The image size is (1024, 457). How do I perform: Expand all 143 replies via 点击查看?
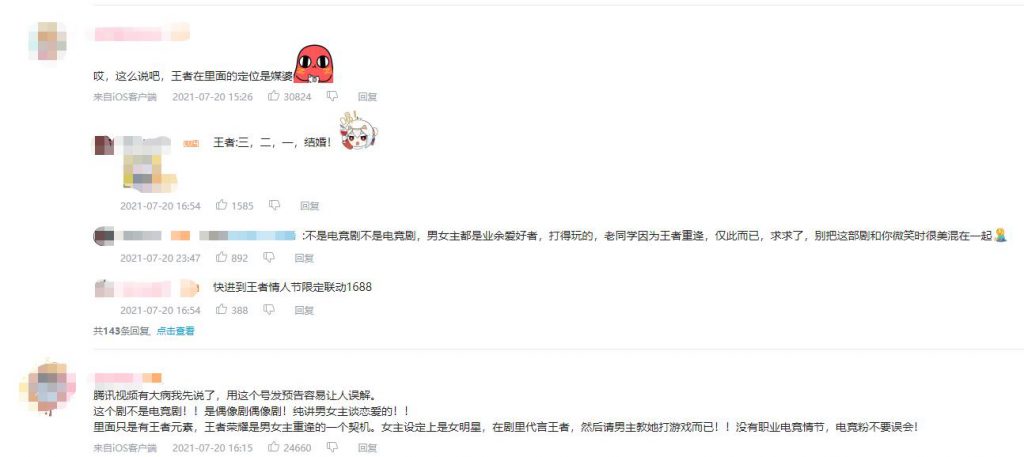pyautogui.click(x=175, y=331)
